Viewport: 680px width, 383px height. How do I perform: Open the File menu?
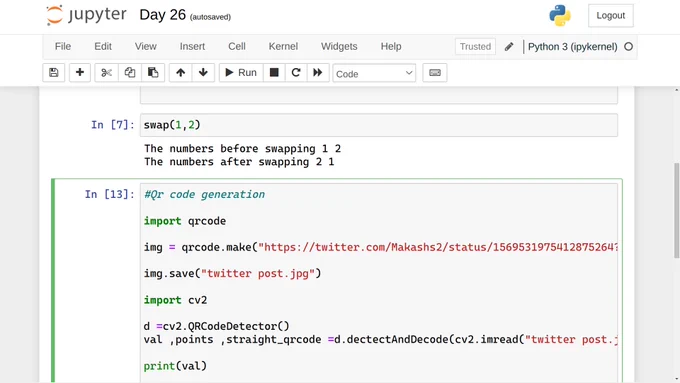pos(63,46)
